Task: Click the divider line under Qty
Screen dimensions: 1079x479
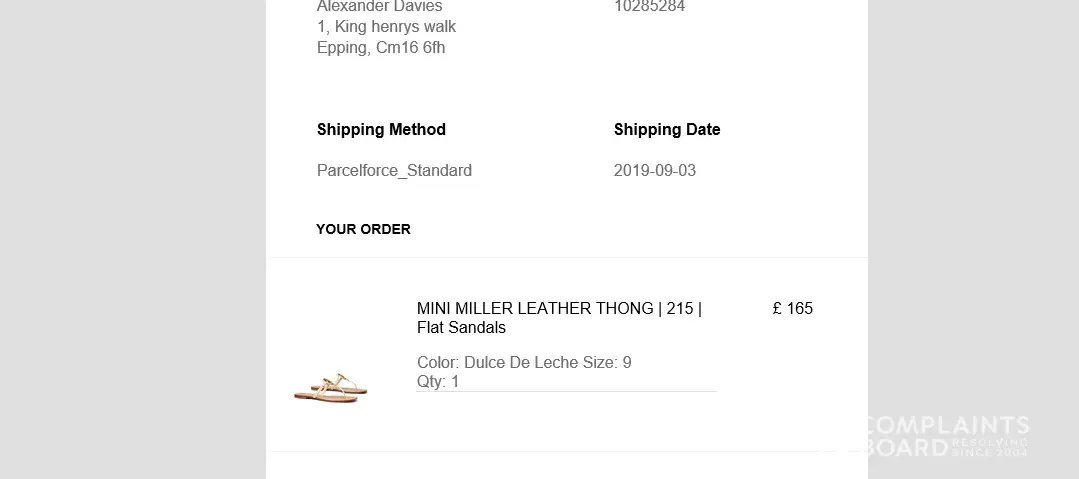Action: (x=566, y=391)
